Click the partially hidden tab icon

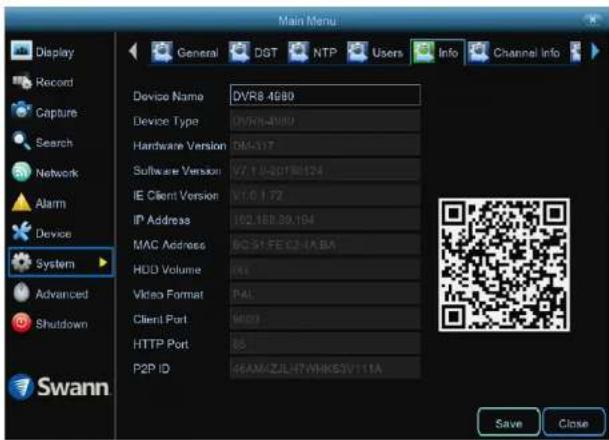[x=576, y=52]
